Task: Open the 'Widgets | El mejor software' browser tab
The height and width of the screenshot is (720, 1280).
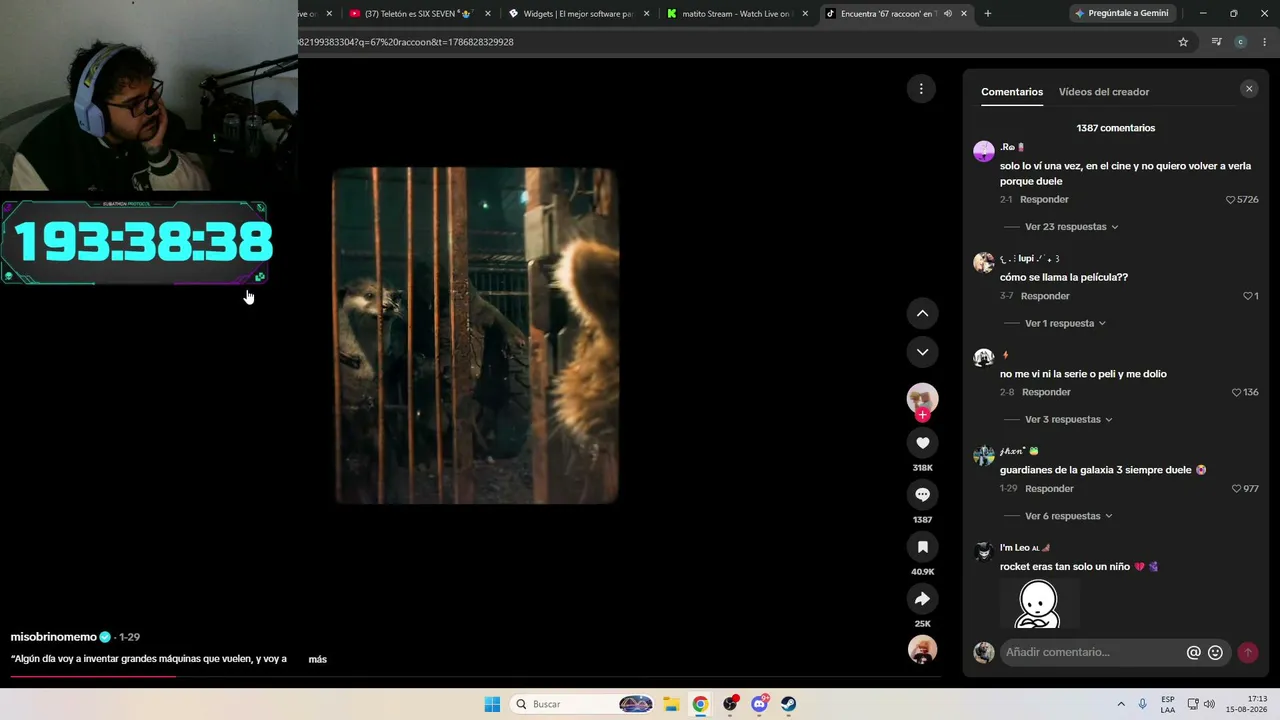Action: [578, 14]
